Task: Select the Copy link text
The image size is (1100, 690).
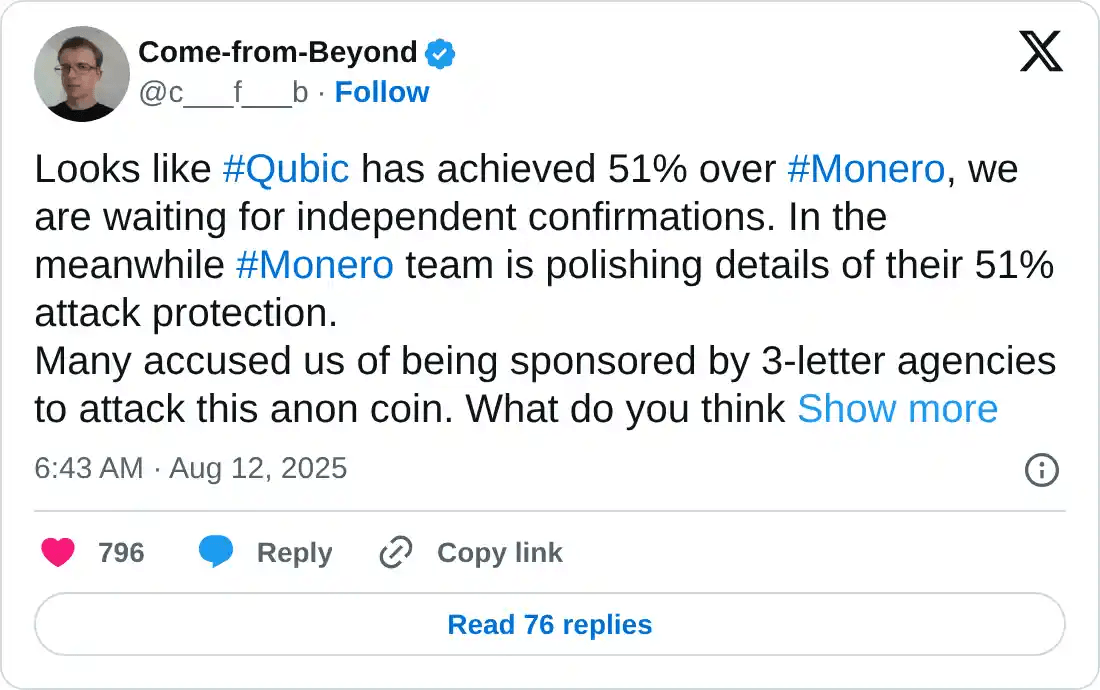Action: 499,552
